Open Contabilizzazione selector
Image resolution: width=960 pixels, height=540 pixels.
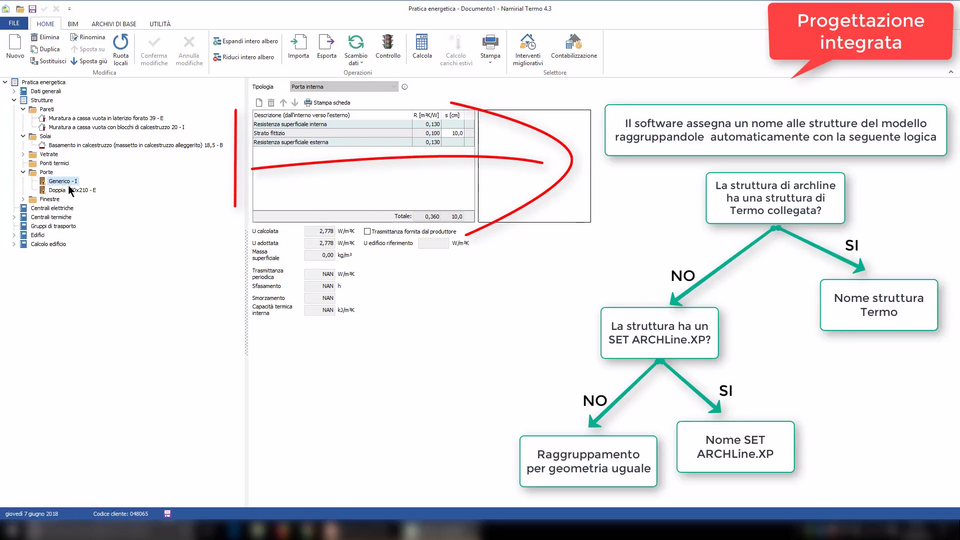(x=574, y=47)
